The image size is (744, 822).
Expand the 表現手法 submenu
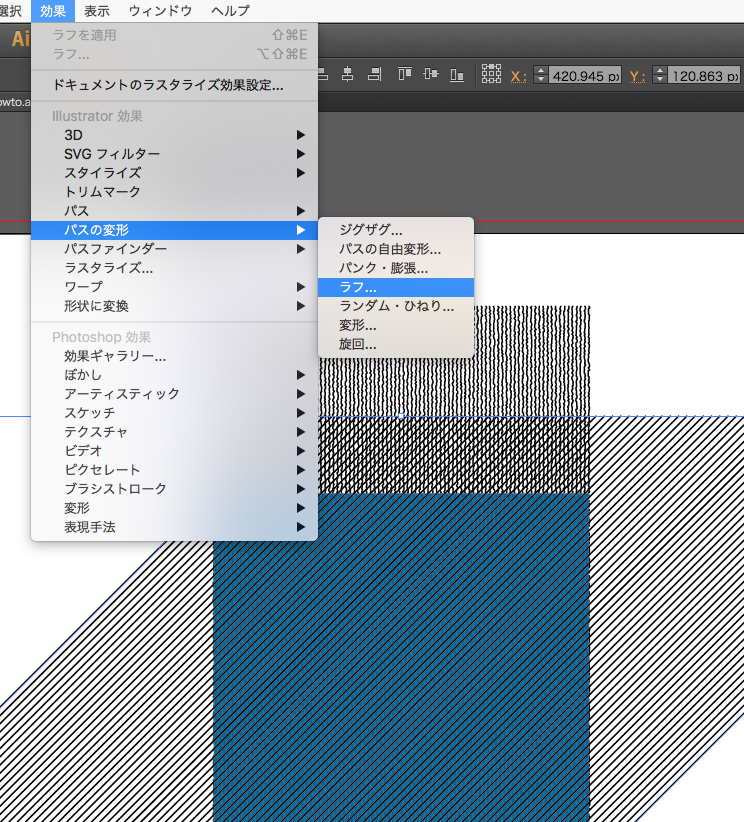point(175,527)
